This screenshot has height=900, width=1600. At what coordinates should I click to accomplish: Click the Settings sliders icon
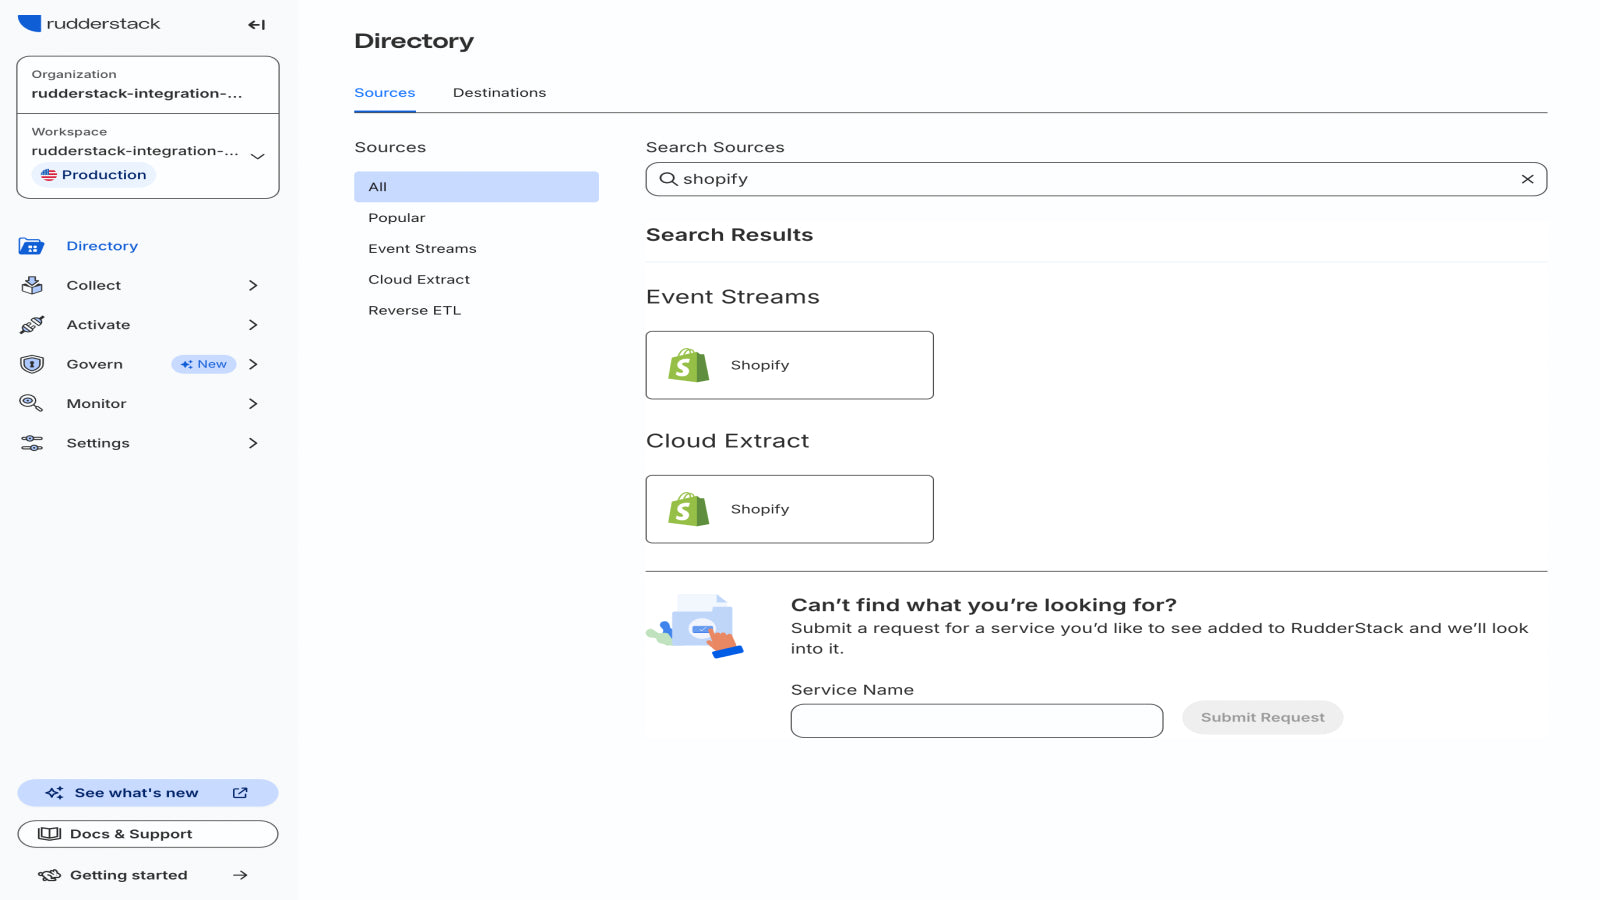[x=31, y=443]
